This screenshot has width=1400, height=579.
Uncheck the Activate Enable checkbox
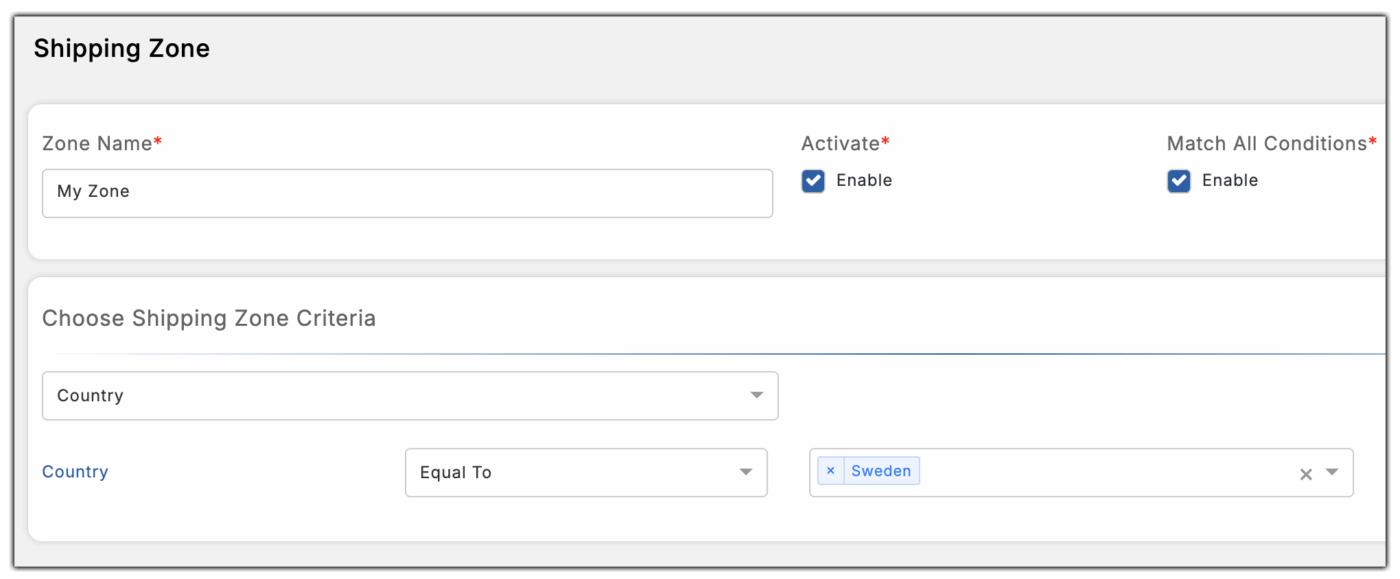click(x=813, y=181)
